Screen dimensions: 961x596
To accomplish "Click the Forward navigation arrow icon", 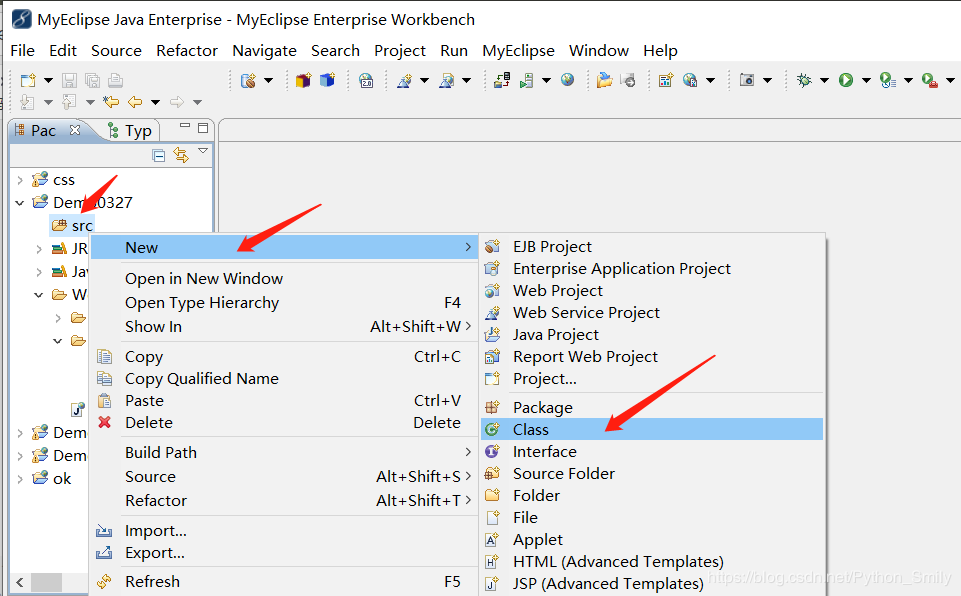I will click(x=176, y=100).
